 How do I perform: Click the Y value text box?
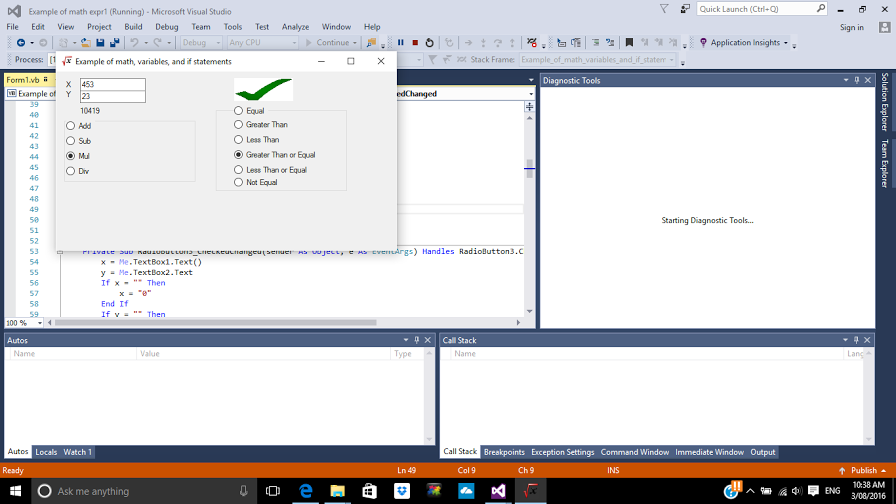point(113,96)
